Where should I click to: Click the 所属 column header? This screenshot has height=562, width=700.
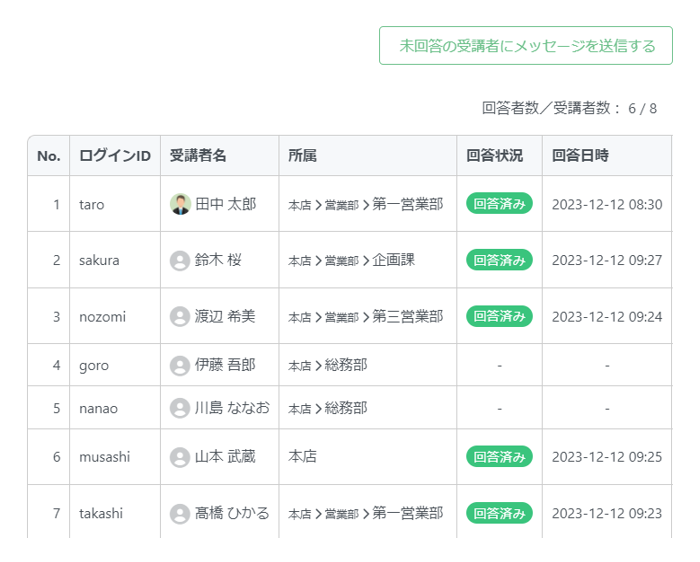click(302, 156)
